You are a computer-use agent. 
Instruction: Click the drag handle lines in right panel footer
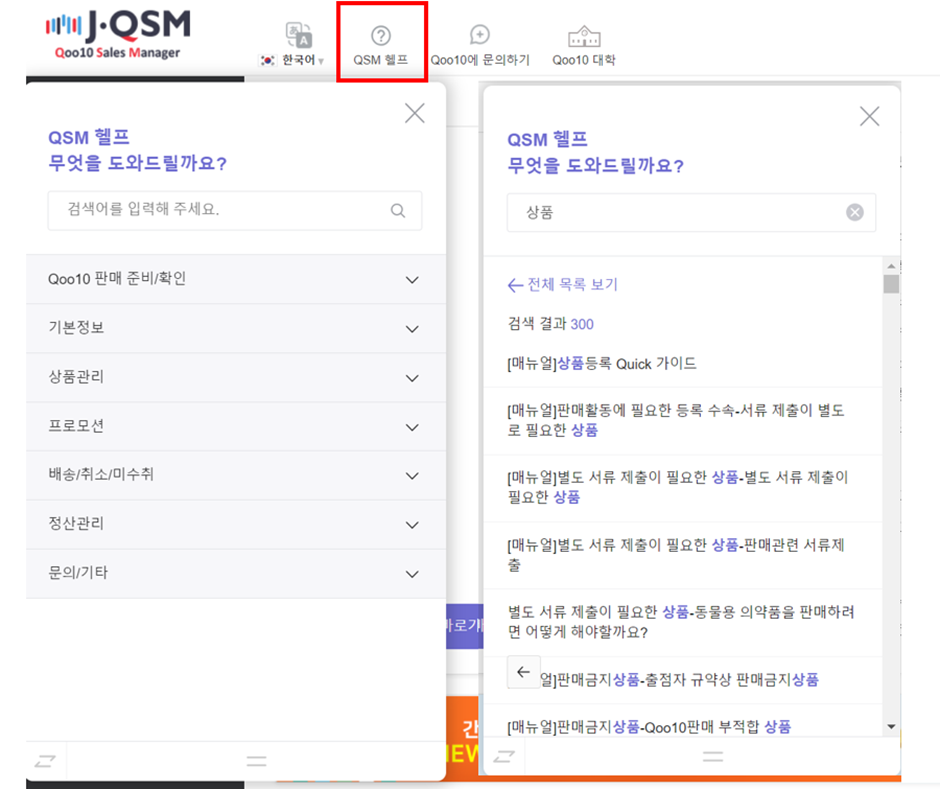[713, 756]
